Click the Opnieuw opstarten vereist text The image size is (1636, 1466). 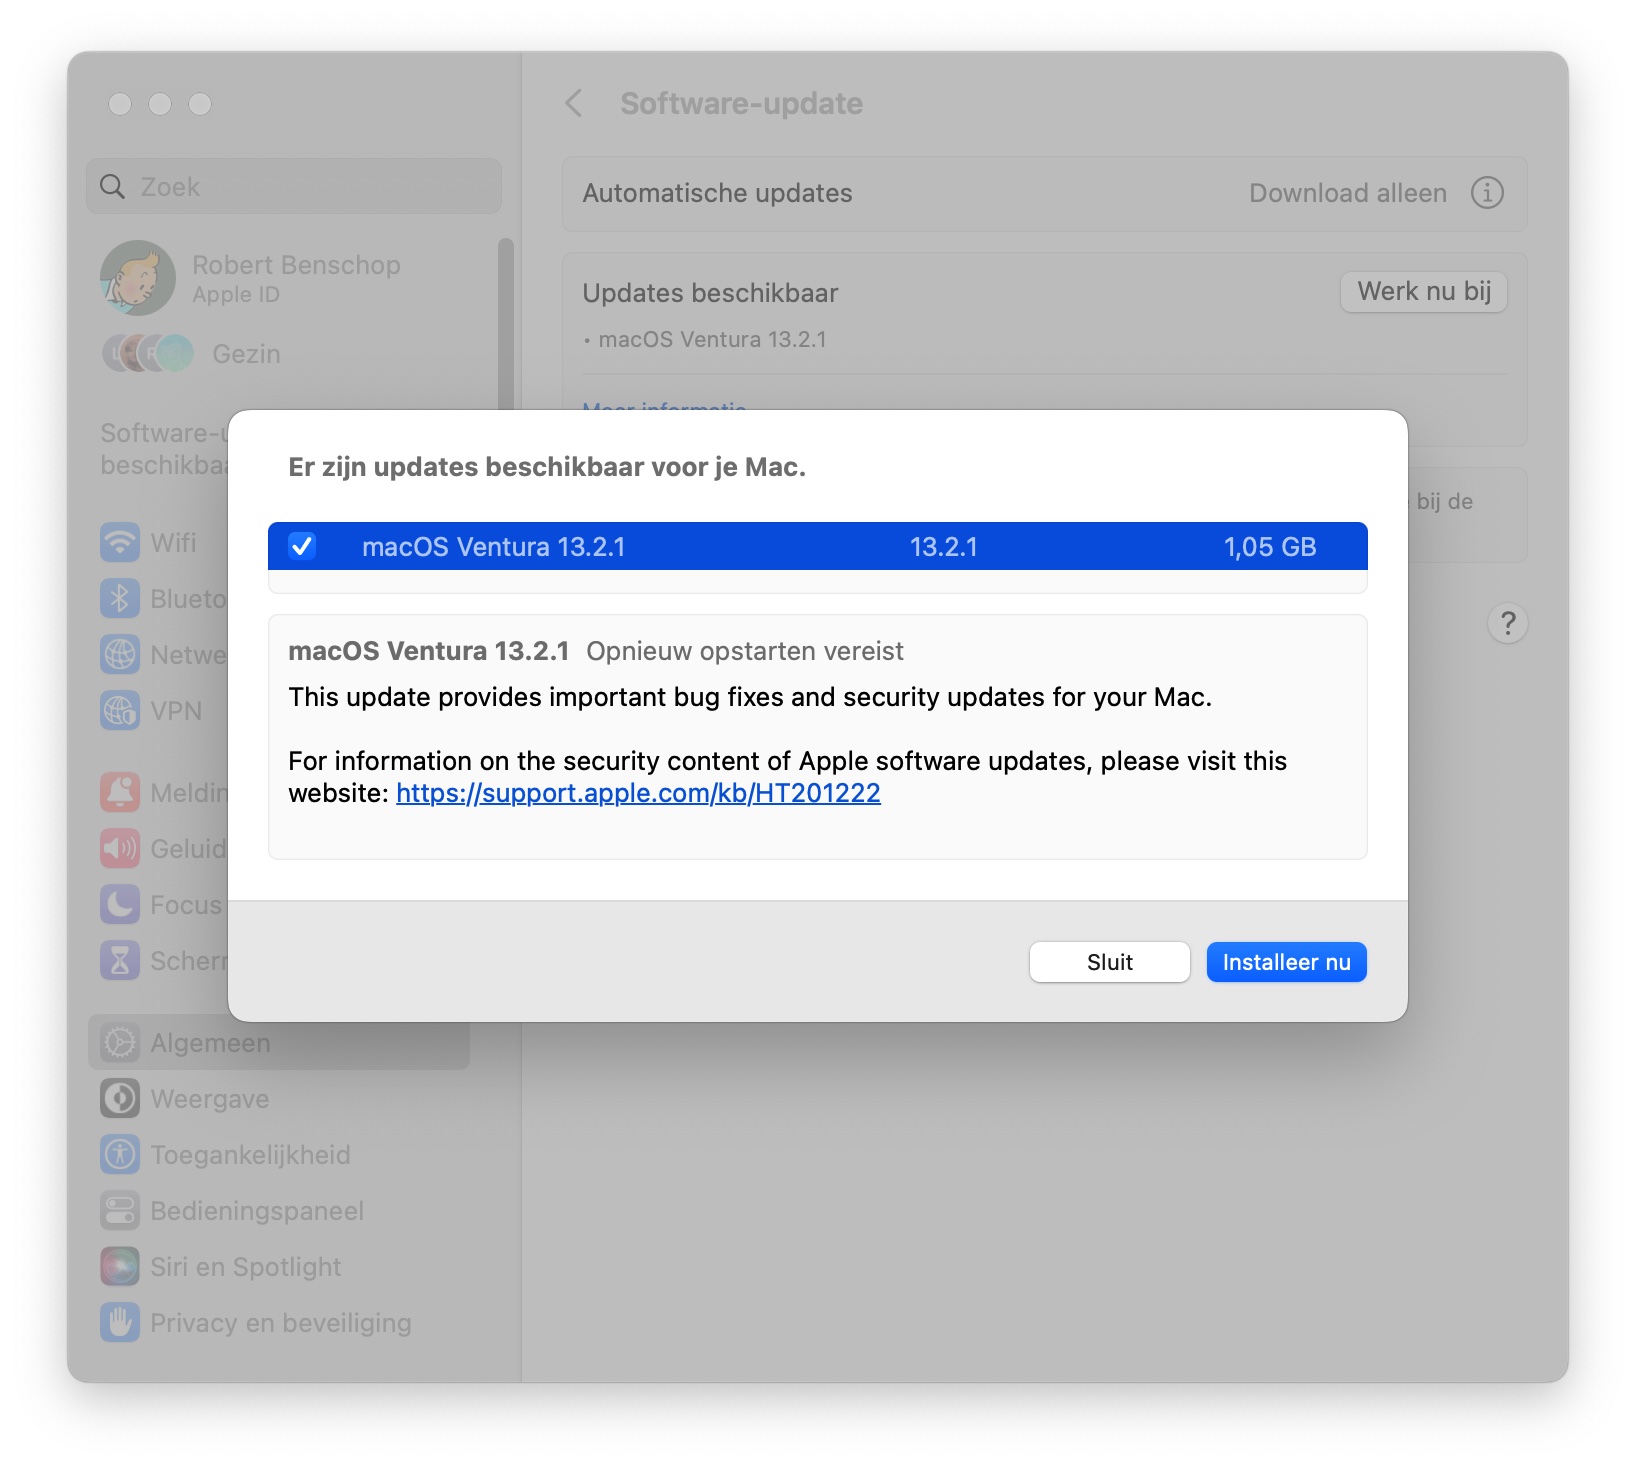coord(745,651)
